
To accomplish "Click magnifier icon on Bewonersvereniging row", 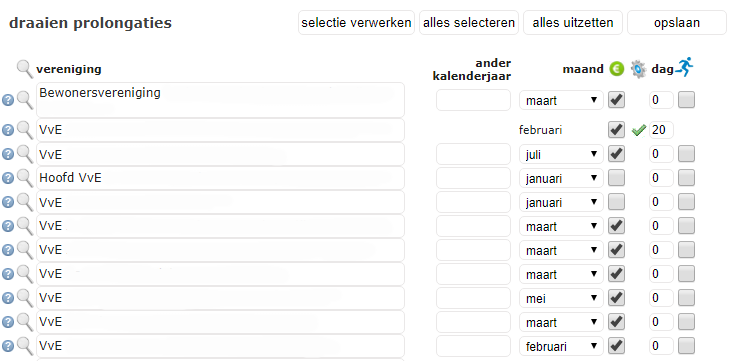I will [25, 100].
